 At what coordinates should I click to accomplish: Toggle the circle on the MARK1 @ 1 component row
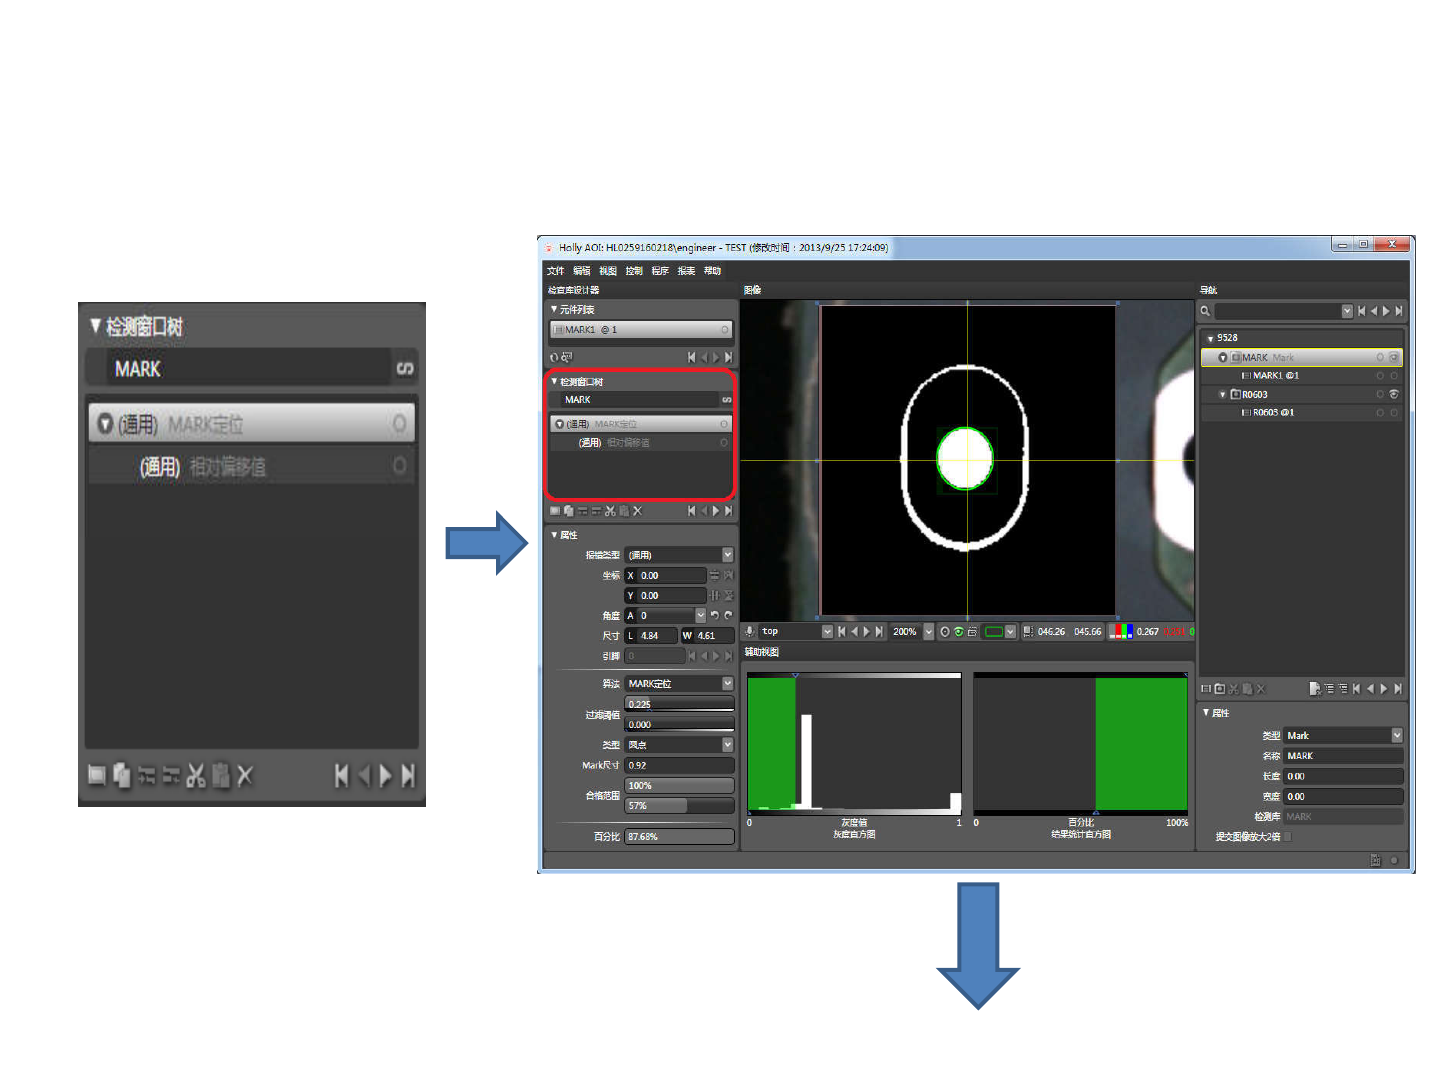724,330
